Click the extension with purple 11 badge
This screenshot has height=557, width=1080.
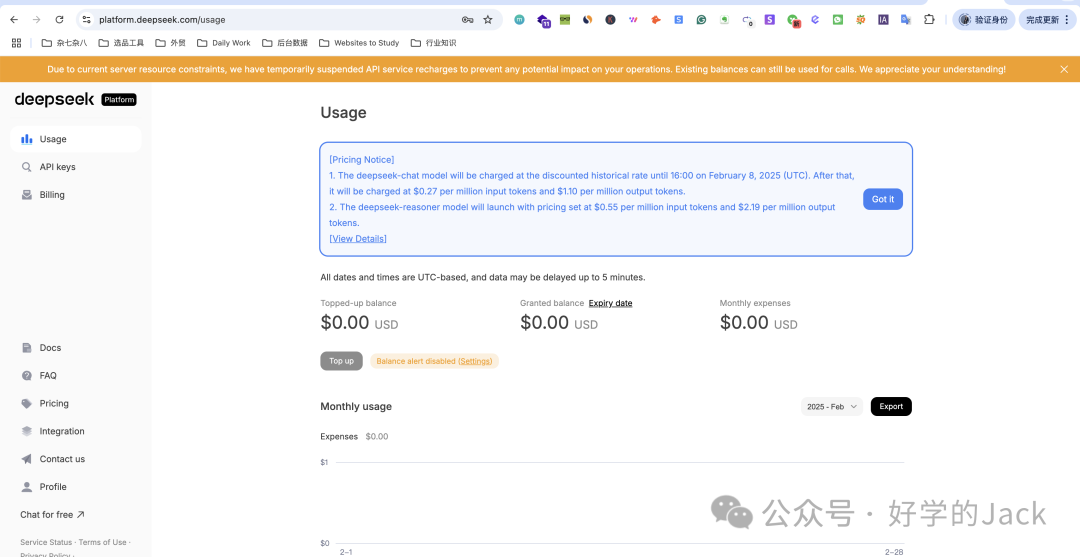[x=543, y=21]
